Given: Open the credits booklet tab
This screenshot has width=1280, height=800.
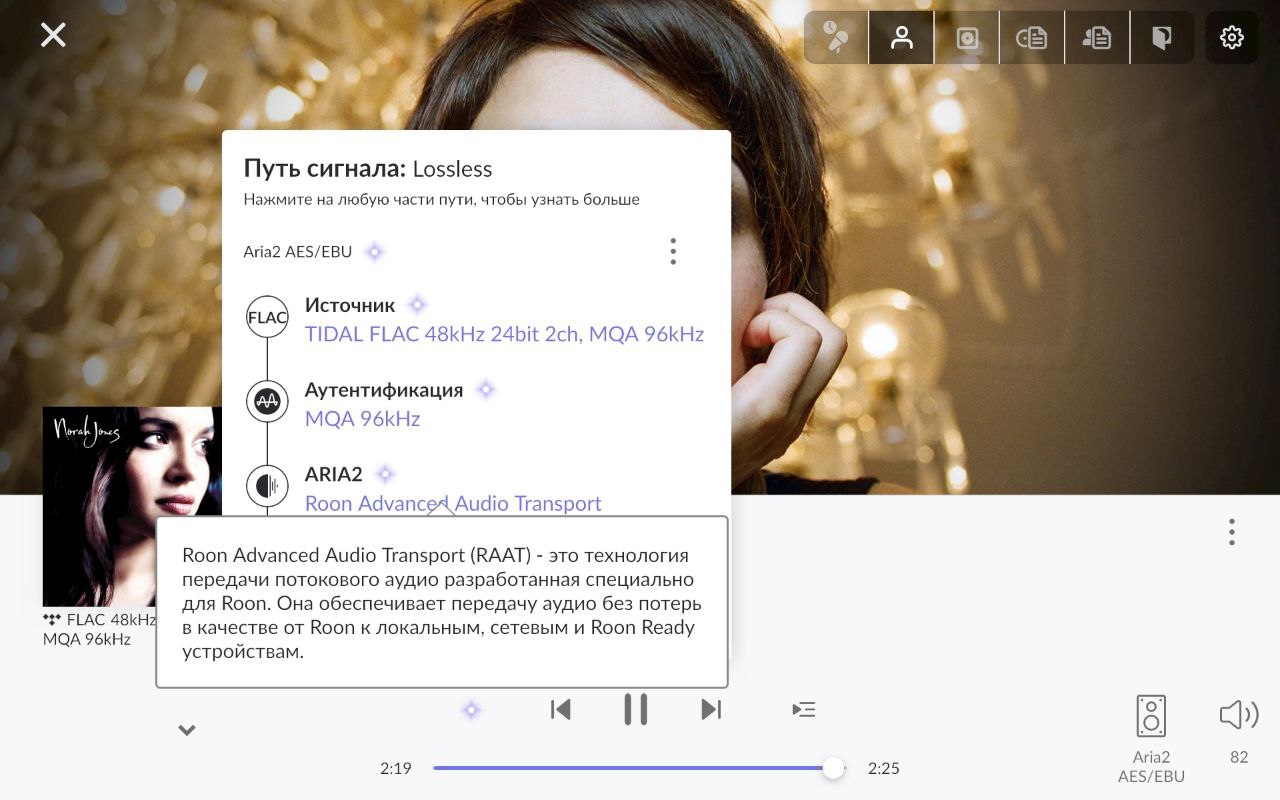Looking at the screenshot, I should coord(1162,38).
